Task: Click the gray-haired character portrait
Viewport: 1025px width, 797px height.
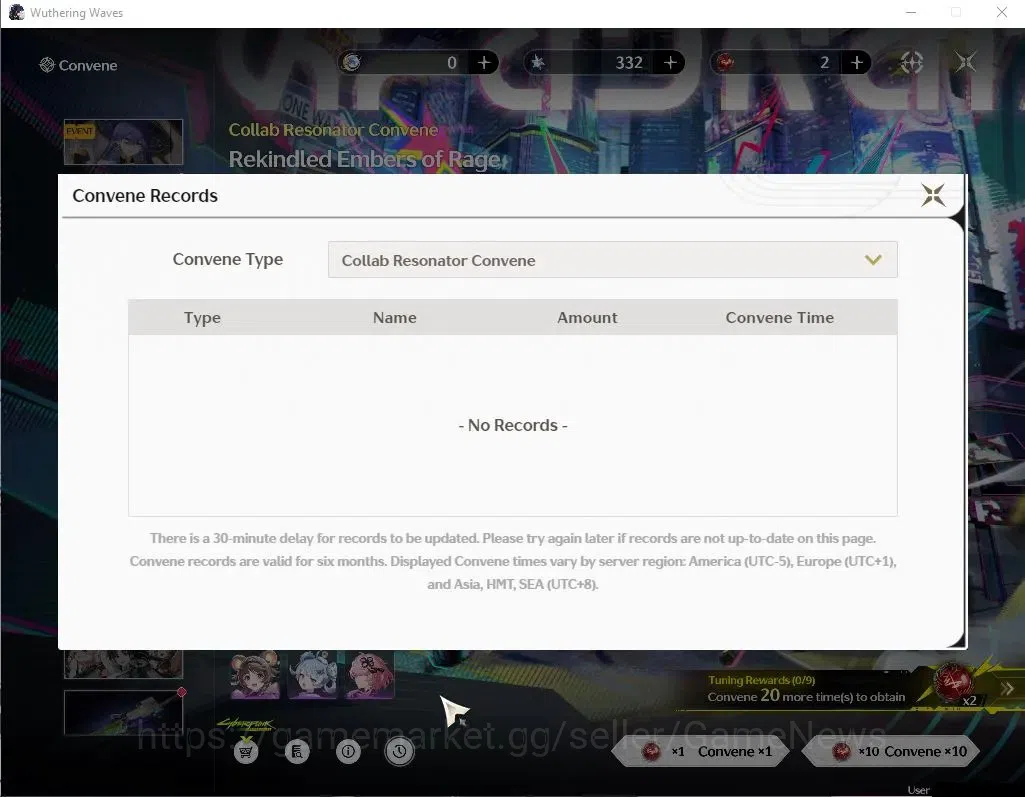Action: pyautogui.click(x=312, y=674)
